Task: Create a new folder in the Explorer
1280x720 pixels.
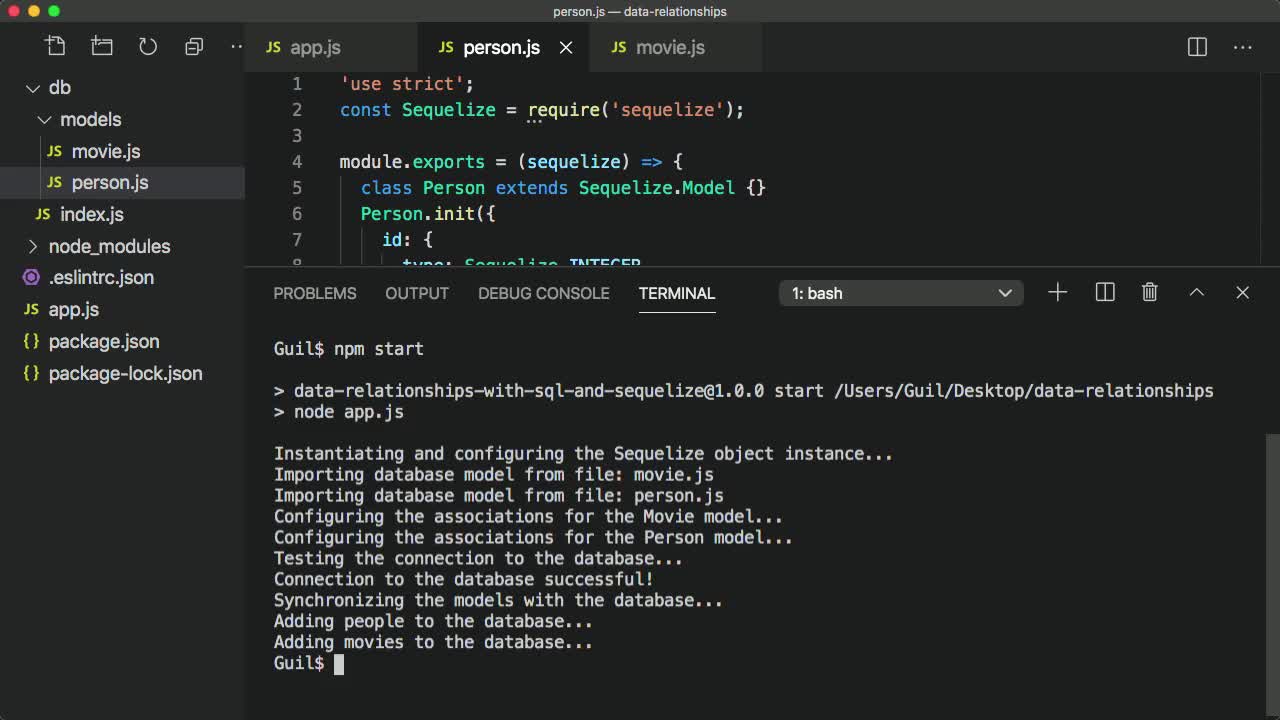Action: (101, 45)
